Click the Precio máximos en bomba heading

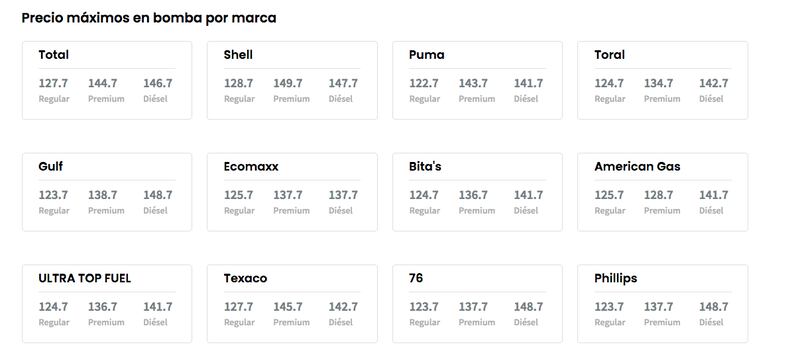(x=149, y=18)
